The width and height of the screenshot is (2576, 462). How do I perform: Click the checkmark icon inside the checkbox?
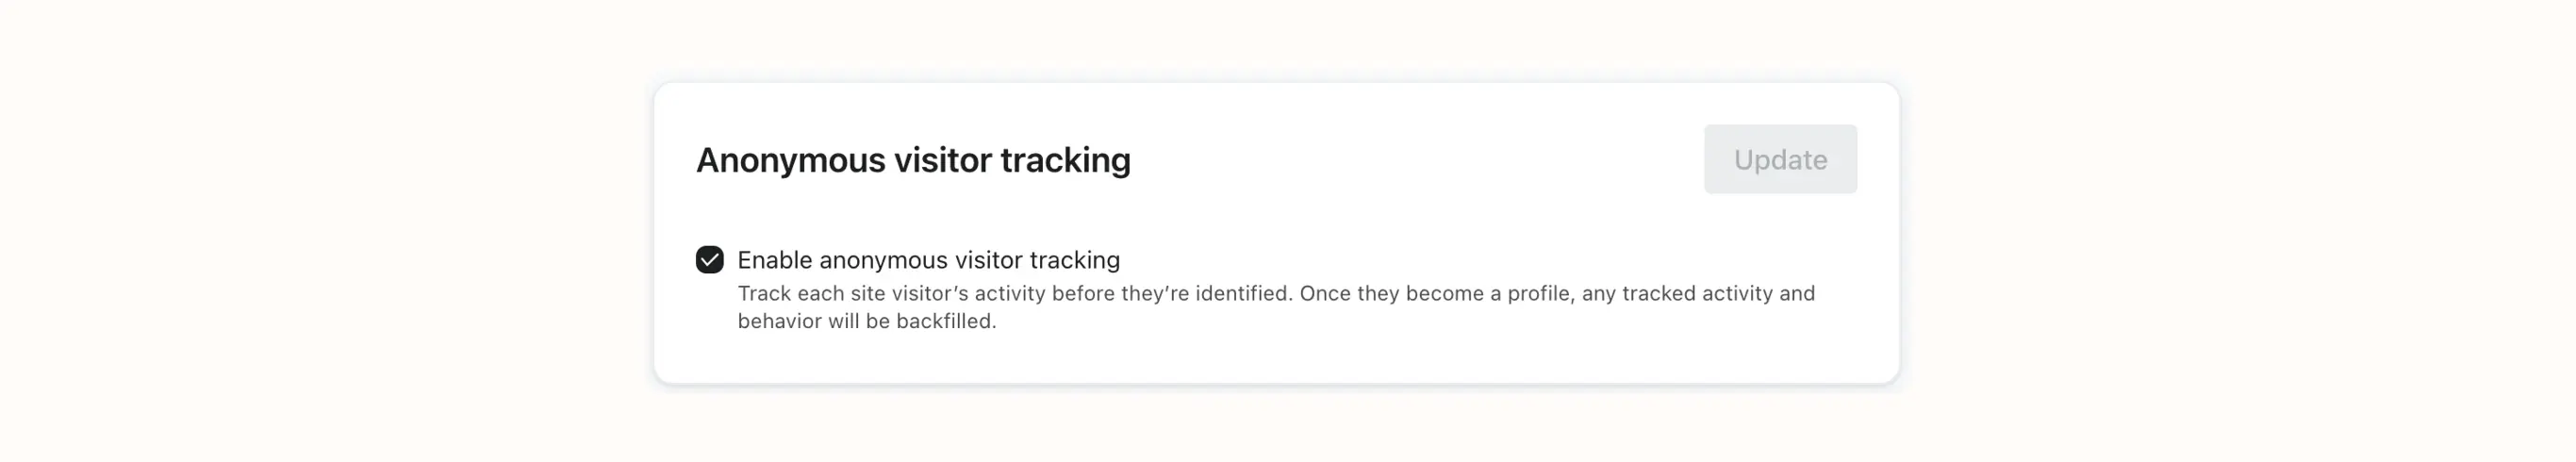click(x=709, y=260)
